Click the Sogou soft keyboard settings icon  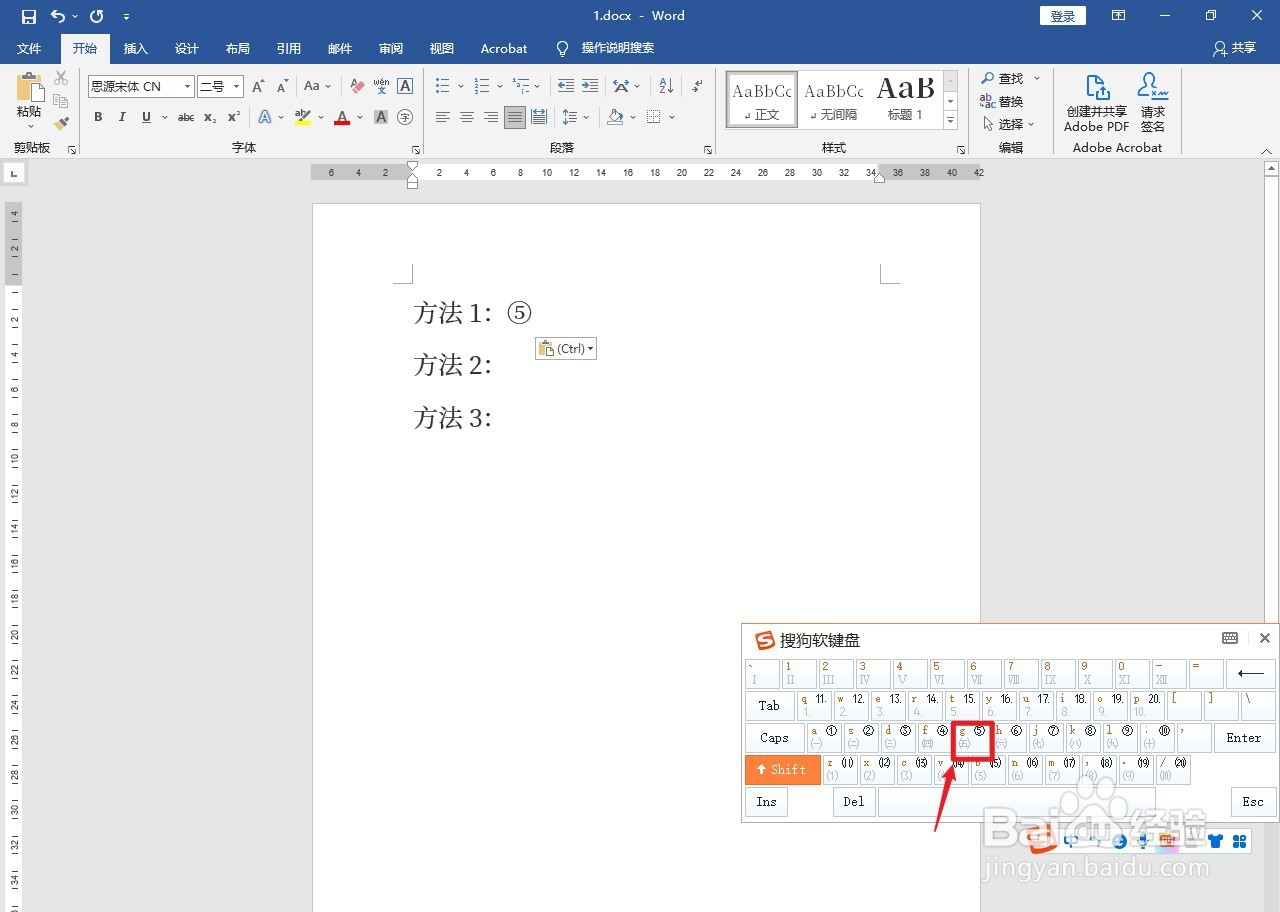click(1230, 638)
